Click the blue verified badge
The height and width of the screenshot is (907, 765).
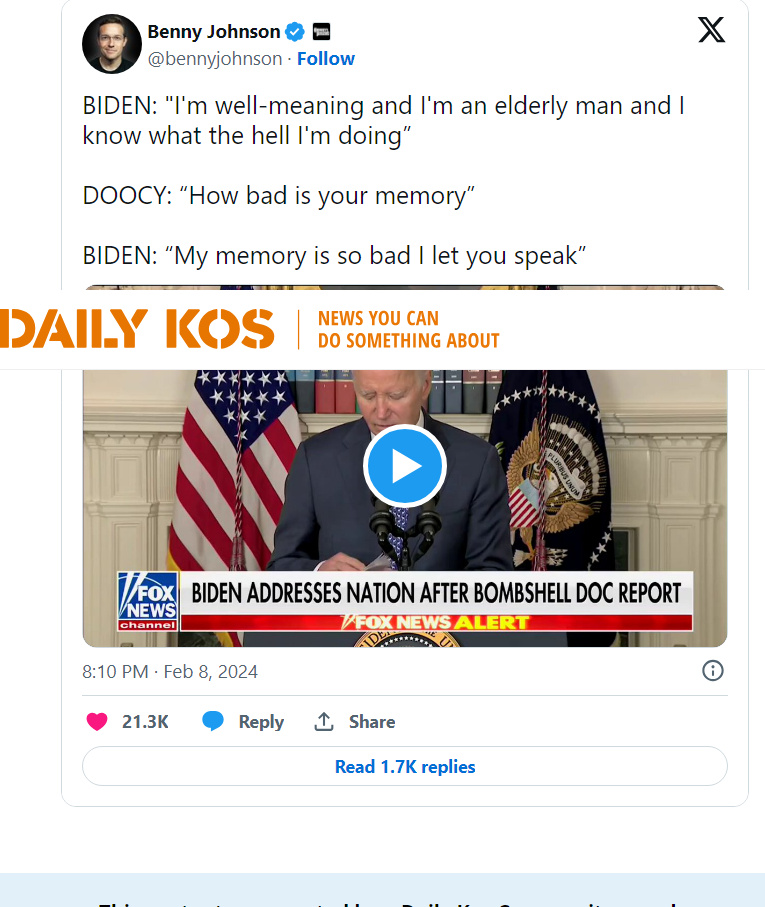click(x=295, y=32)
